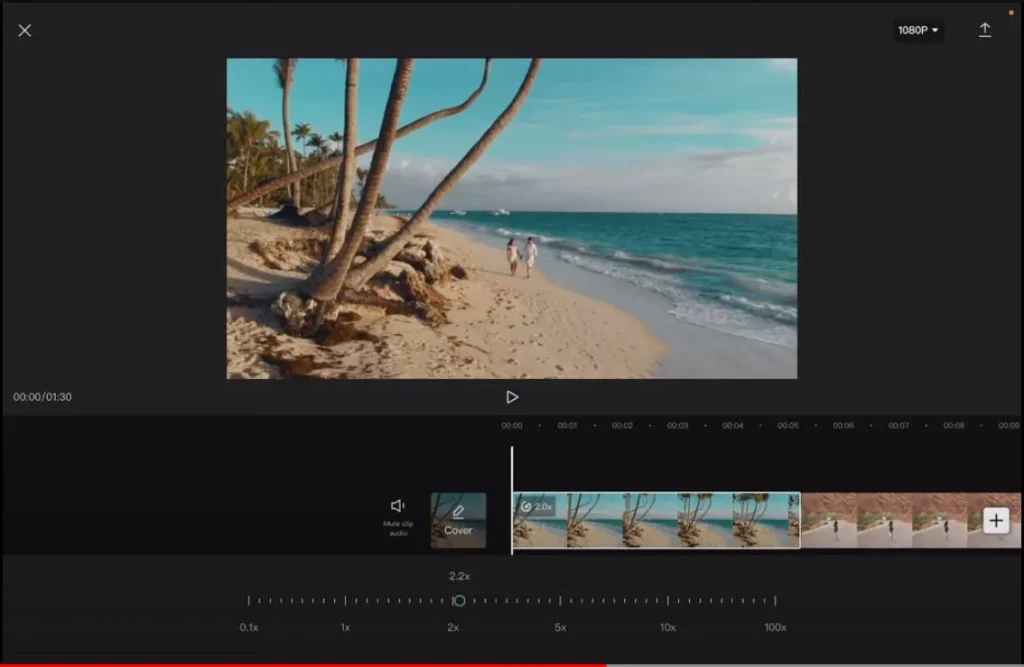
Task: Play the video preview
Action: [x=512, y=397]
